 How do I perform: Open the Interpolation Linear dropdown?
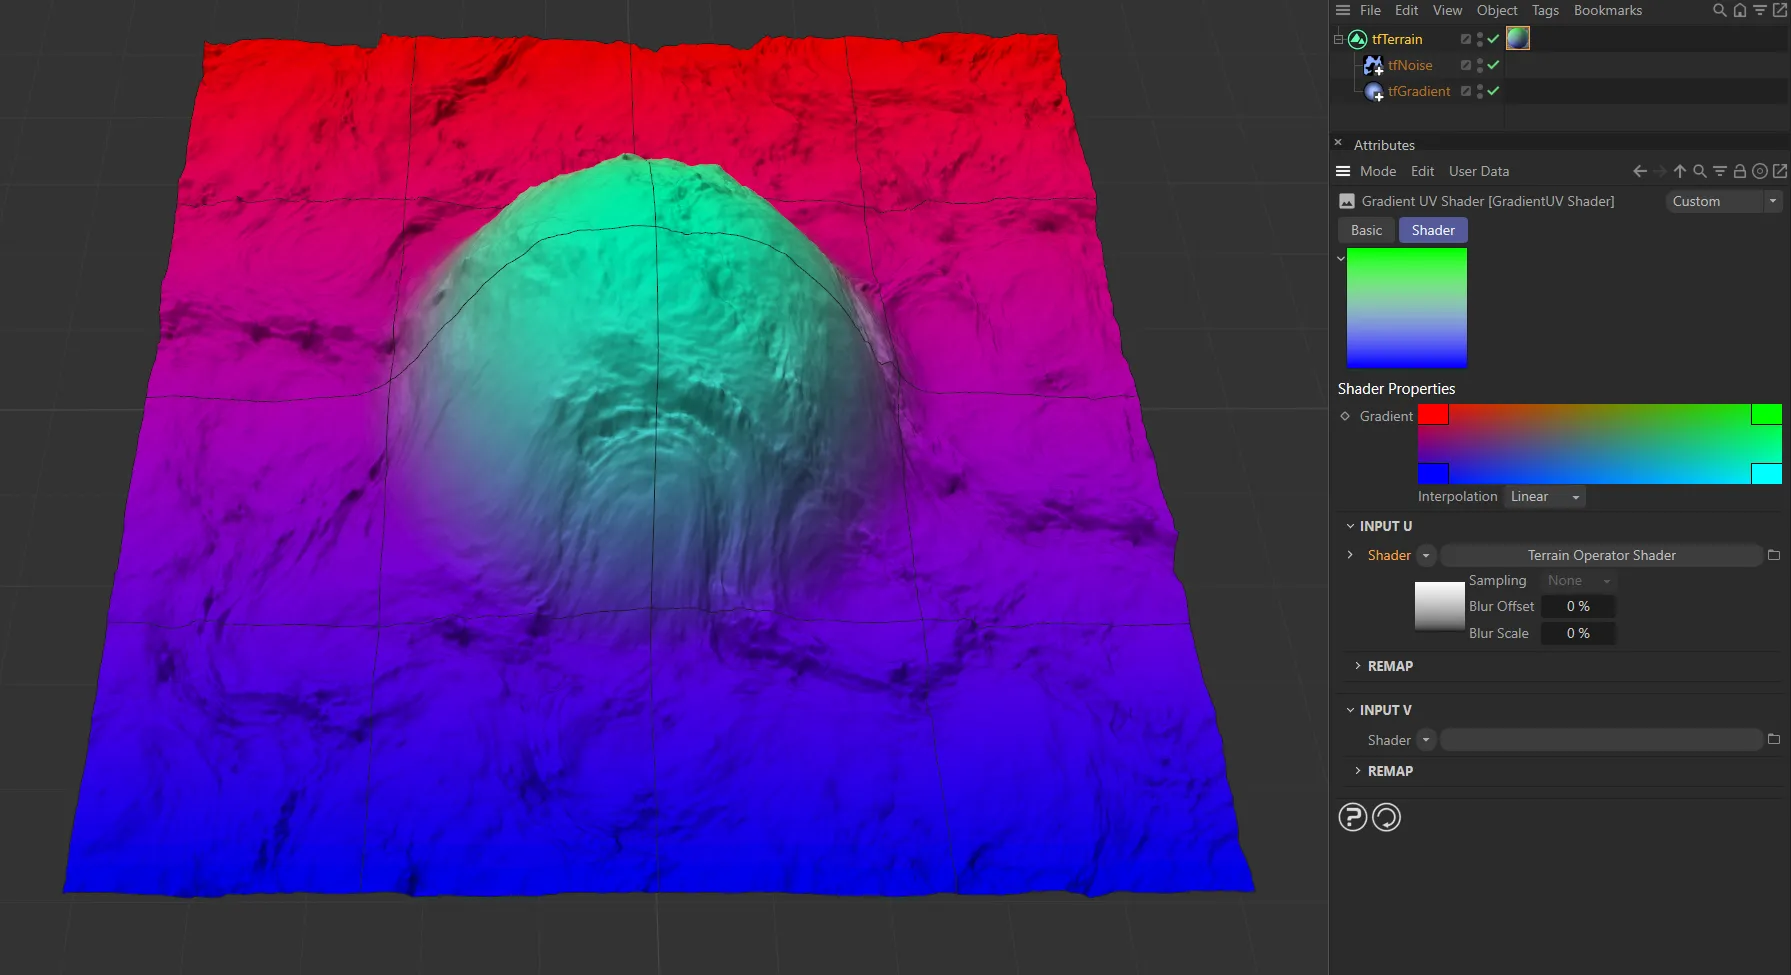click(1545, 497)
